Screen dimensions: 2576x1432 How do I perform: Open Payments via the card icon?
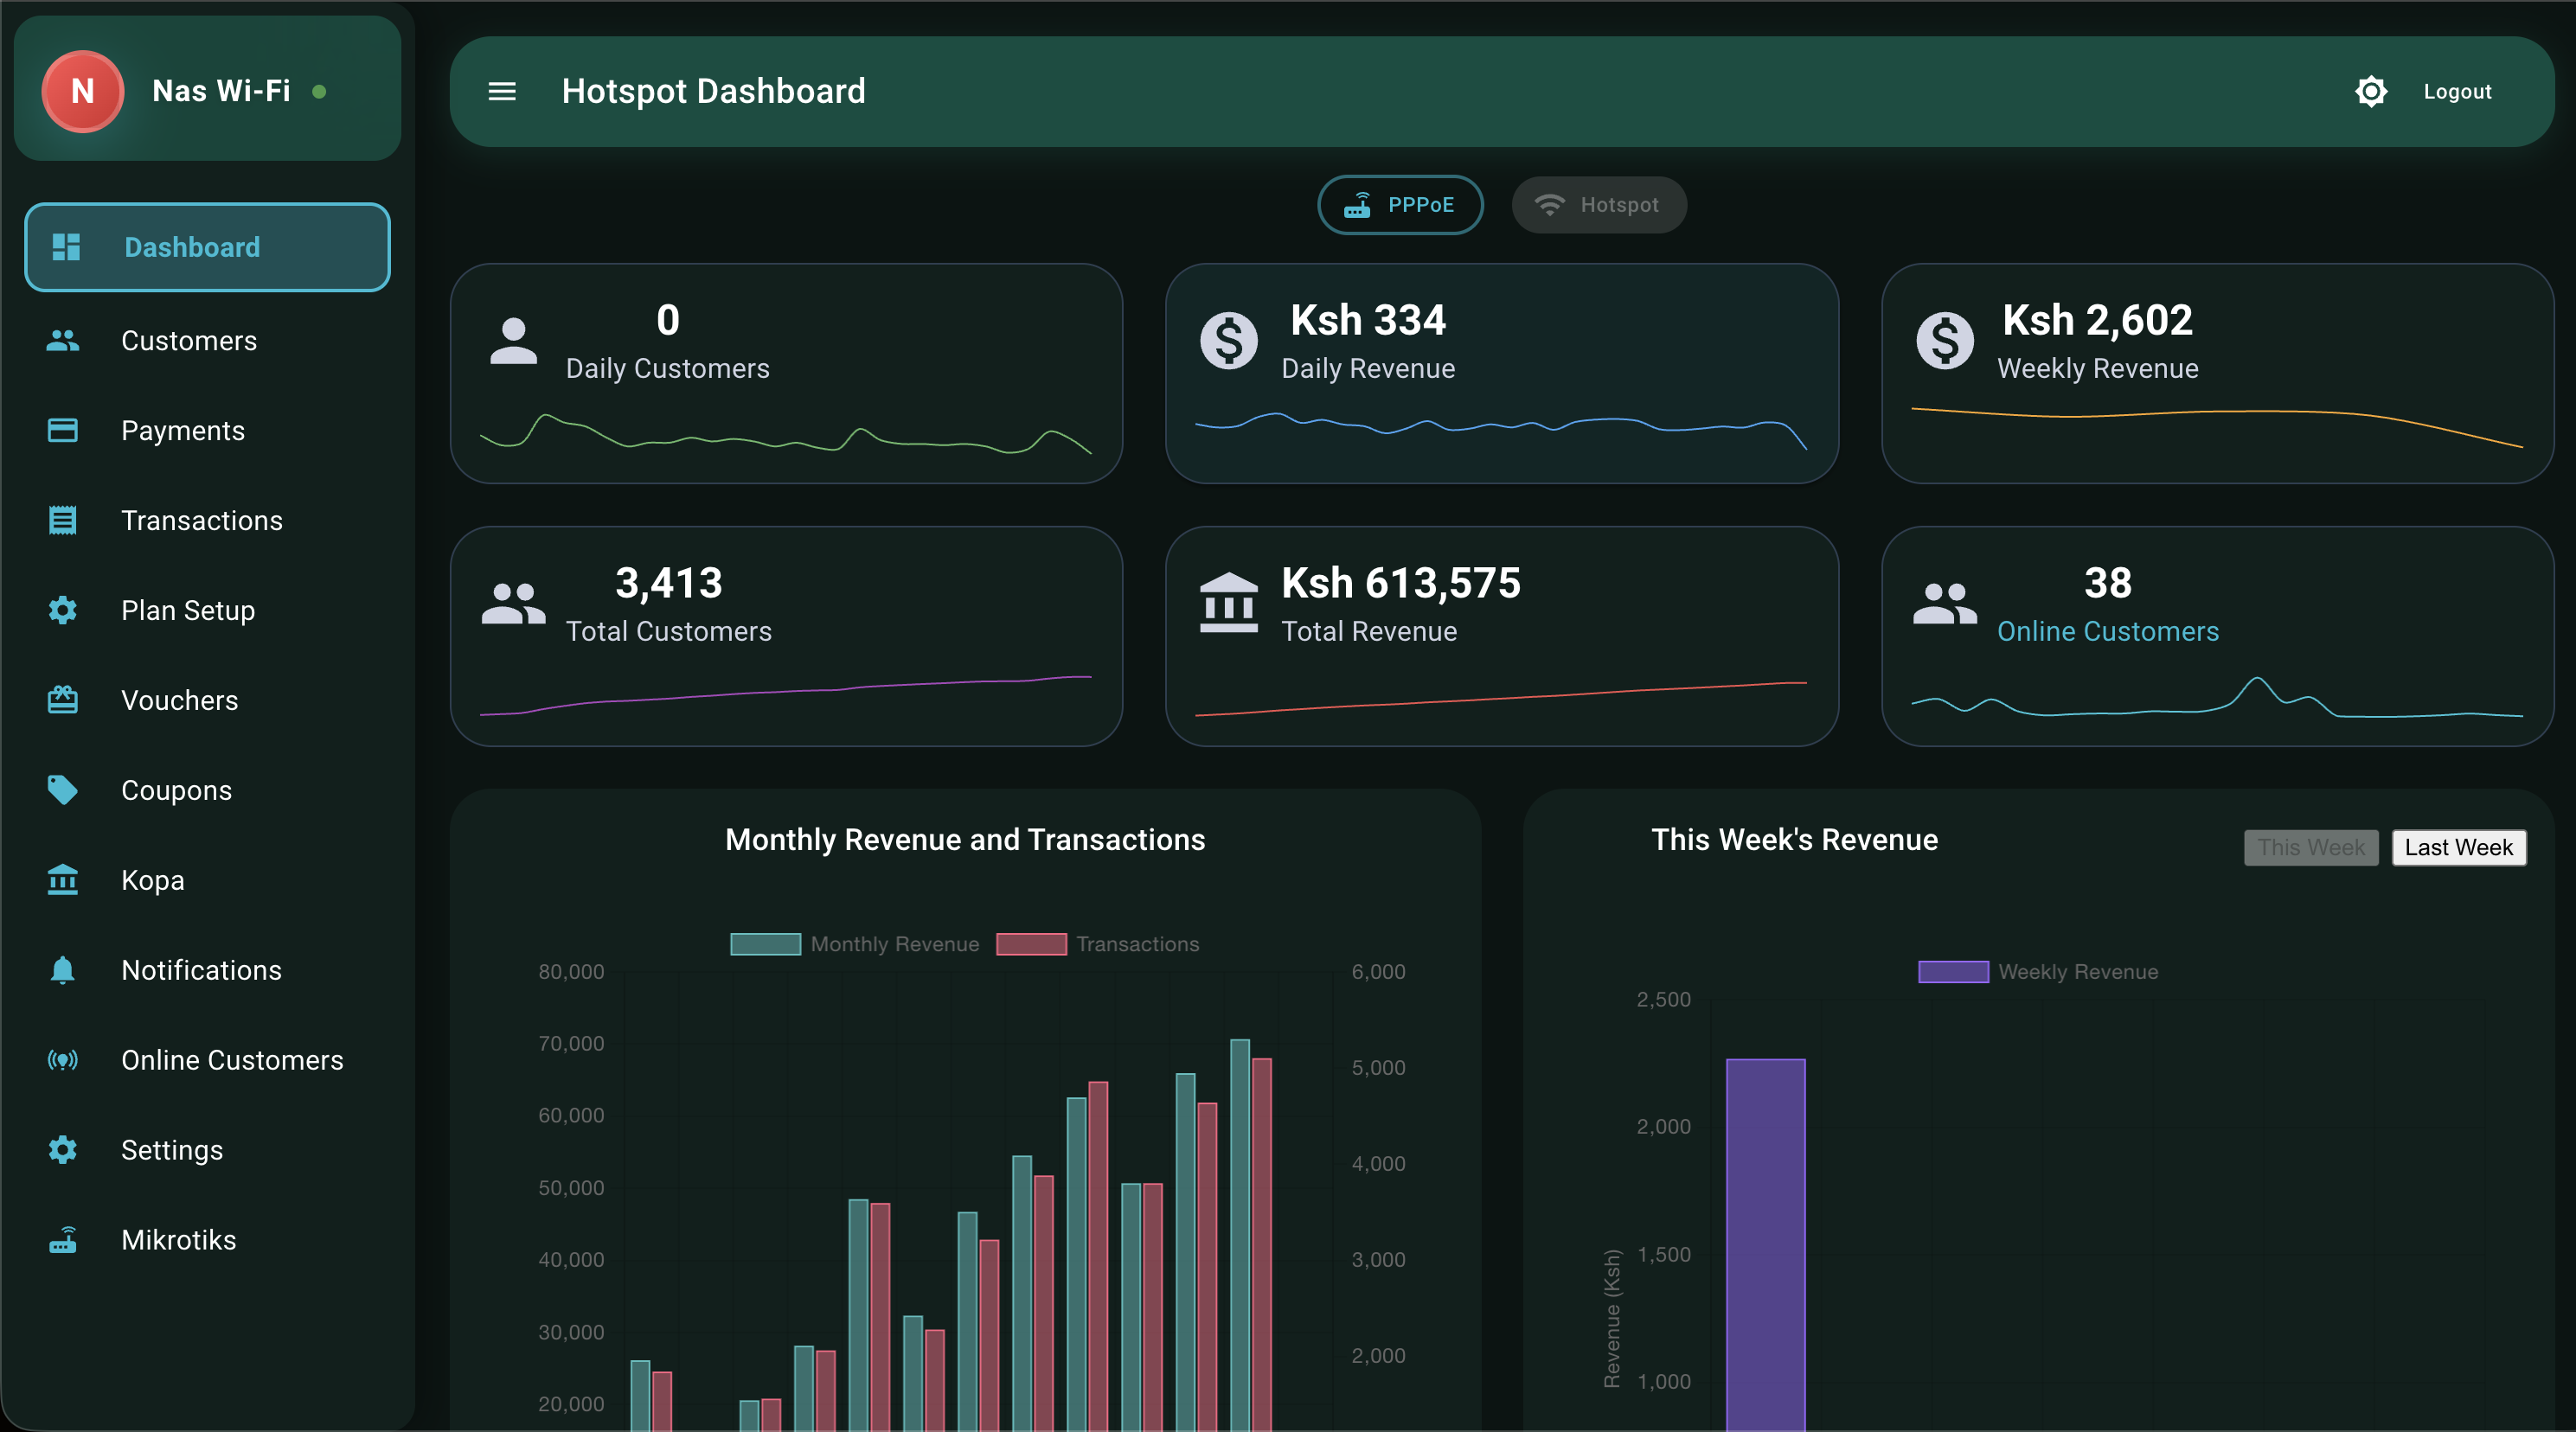[x=62, y=430]
